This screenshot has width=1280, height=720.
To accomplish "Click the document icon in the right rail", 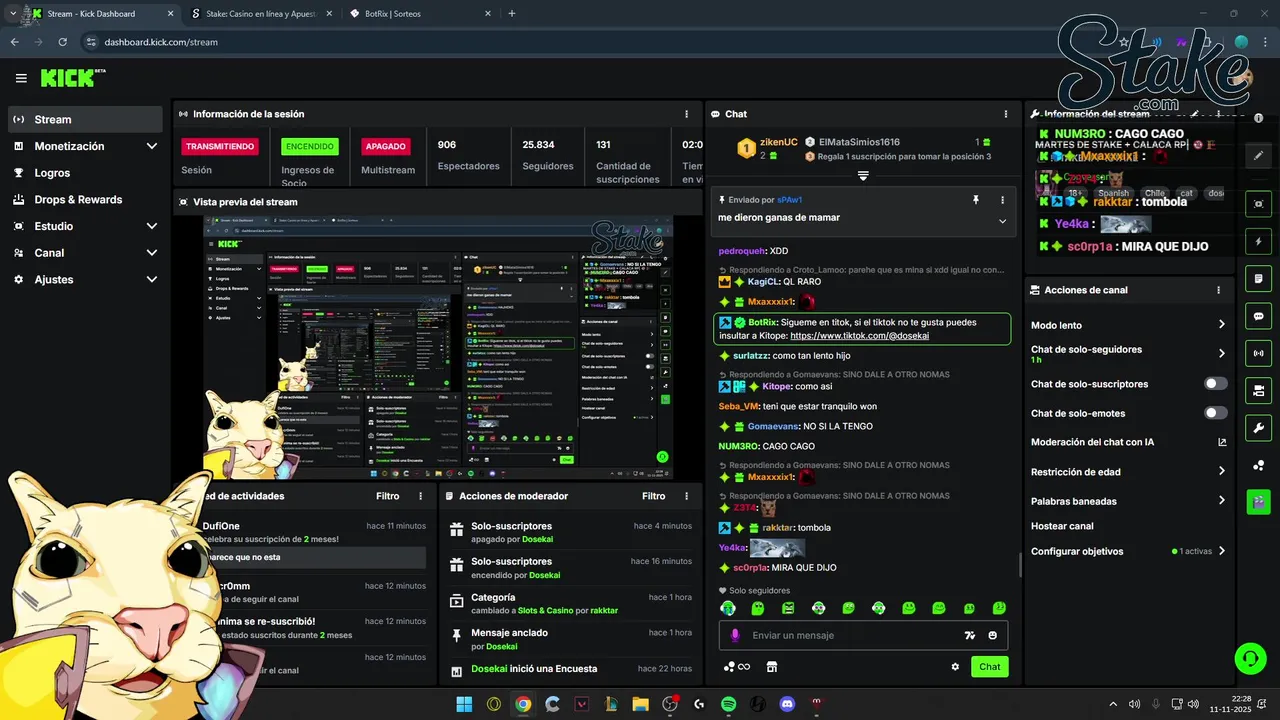I will pyautogui.click(x=1258, y=278).
